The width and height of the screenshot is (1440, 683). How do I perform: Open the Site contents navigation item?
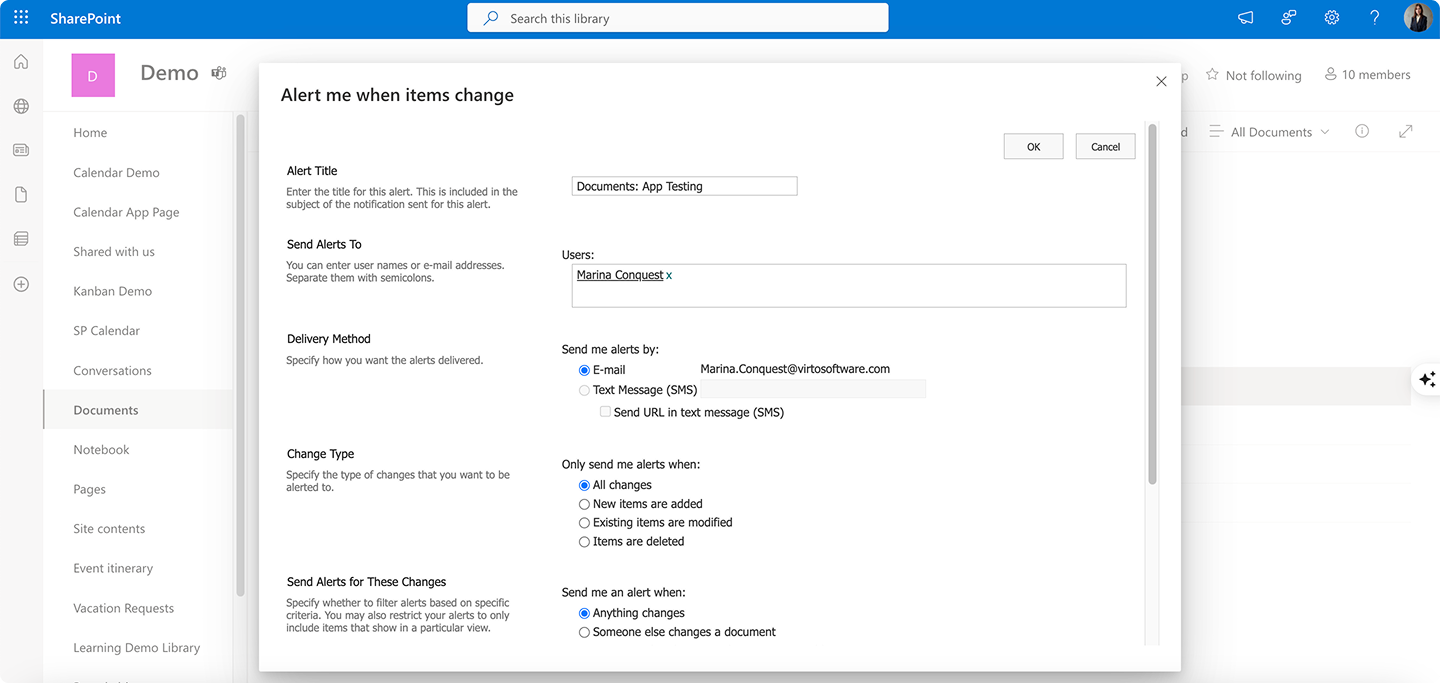(x=108, y=528)
